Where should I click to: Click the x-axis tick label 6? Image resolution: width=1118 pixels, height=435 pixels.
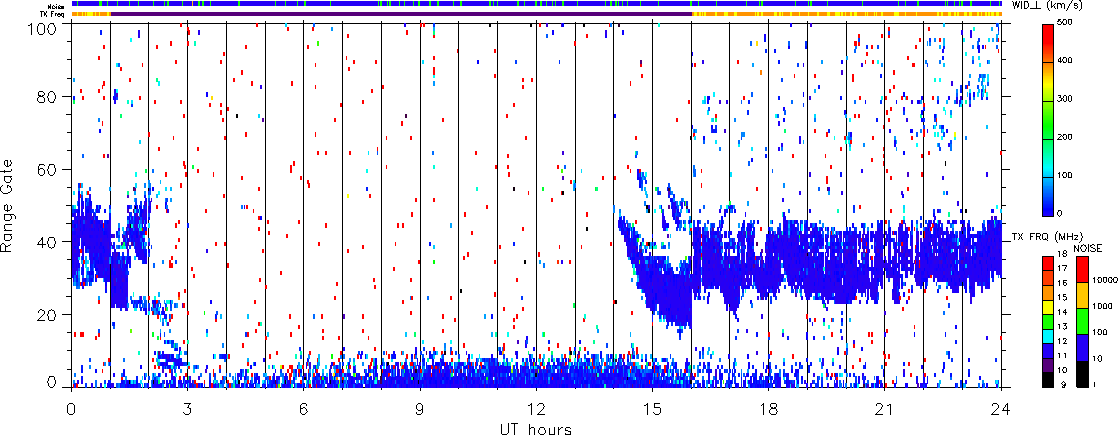[304, 410]
